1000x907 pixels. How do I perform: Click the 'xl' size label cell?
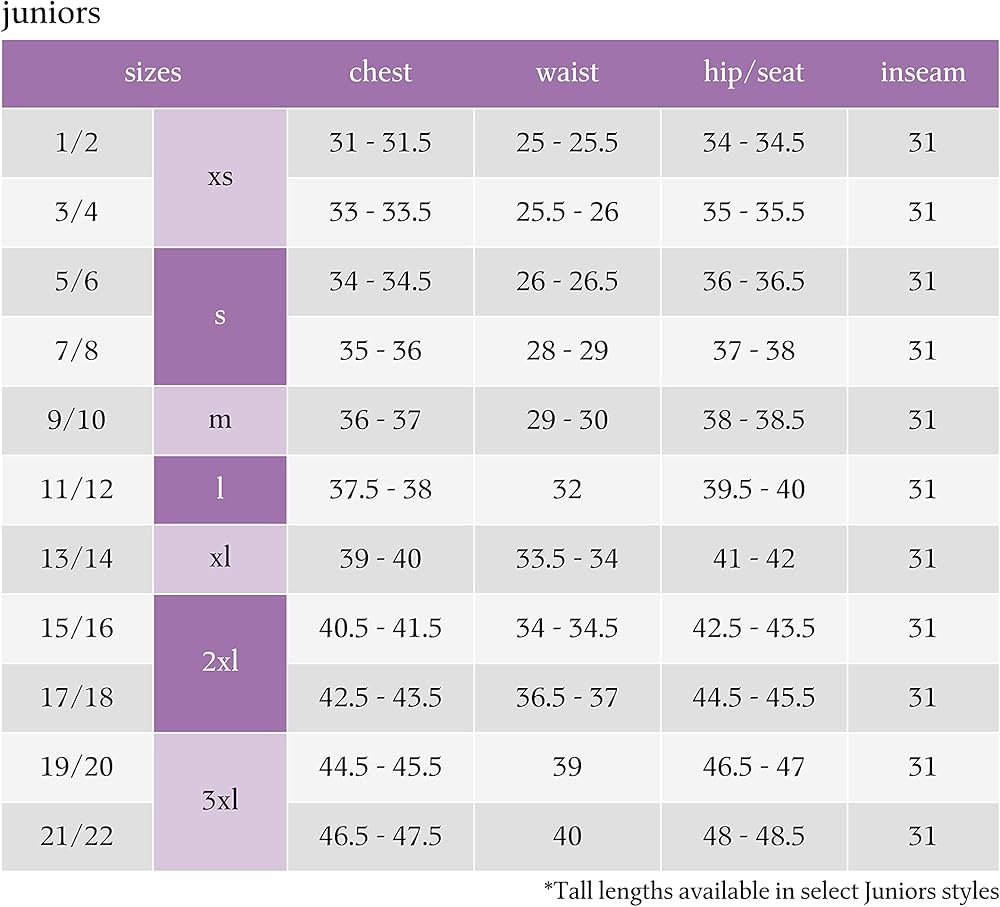(x=220, y=558)
